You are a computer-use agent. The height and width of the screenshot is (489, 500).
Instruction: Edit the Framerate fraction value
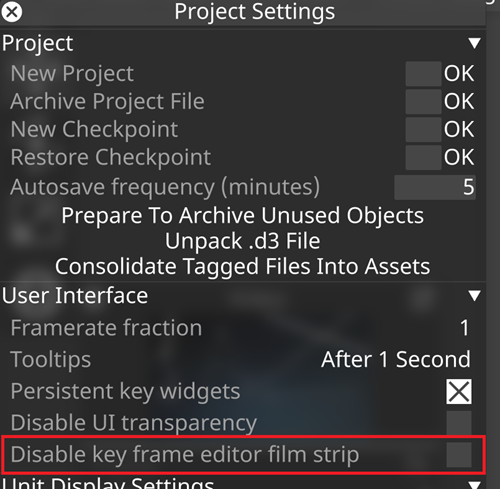pos(465,328)
